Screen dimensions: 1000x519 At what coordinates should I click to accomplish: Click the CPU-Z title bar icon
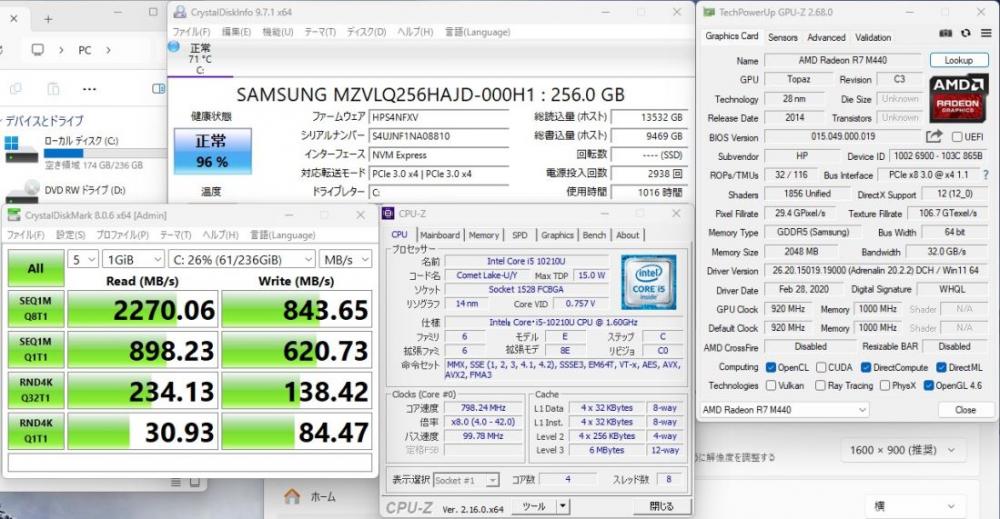(388, 214)
